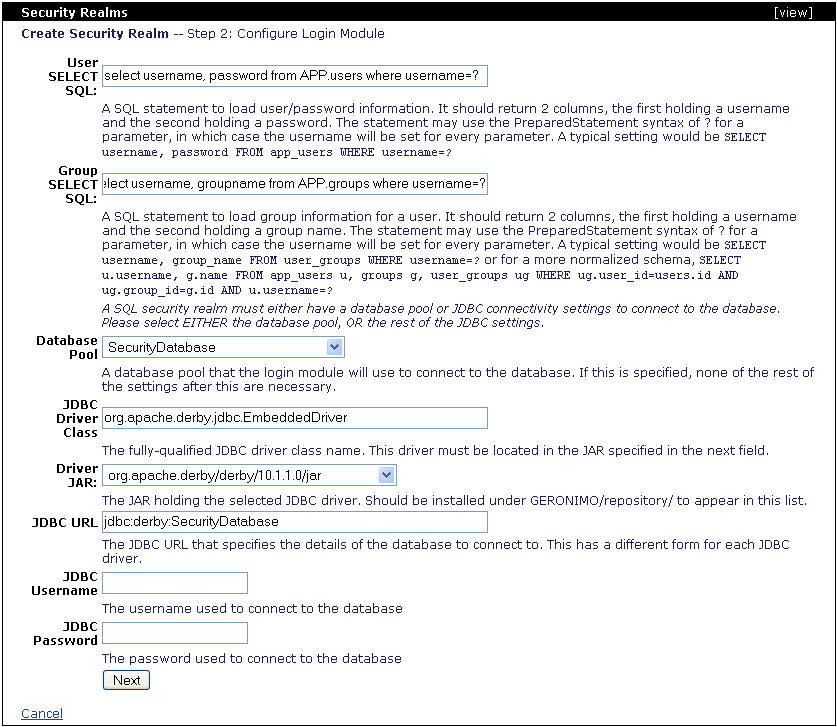Click the 'JDBC URL' label
This screenshot has width=837, height=727.
coord(65,523)
